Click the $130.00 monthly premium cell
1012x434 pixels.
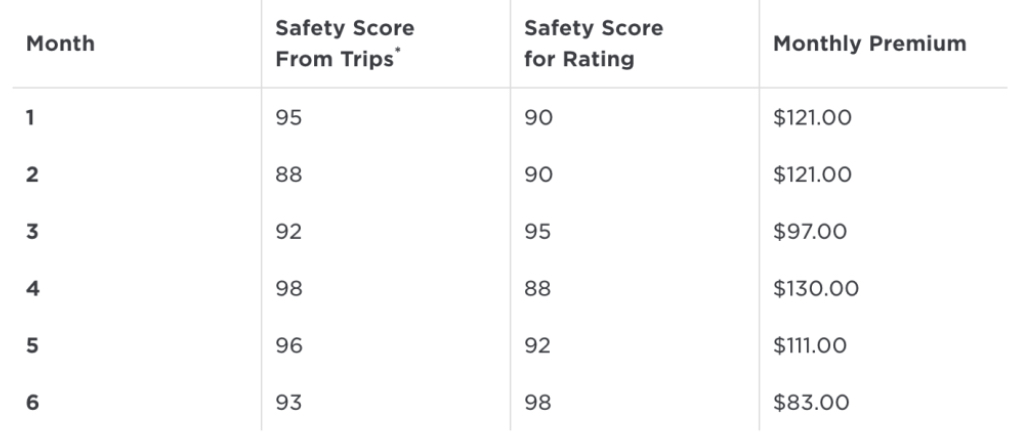tap(815, 289)
